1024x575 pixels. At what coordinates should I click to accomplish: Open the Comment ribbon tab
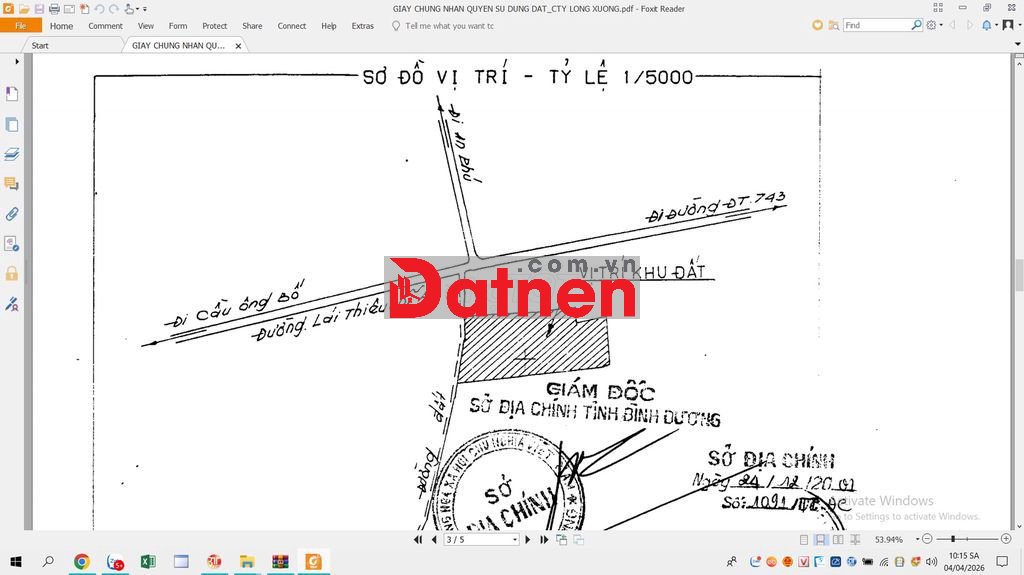[x=105, y=26]
